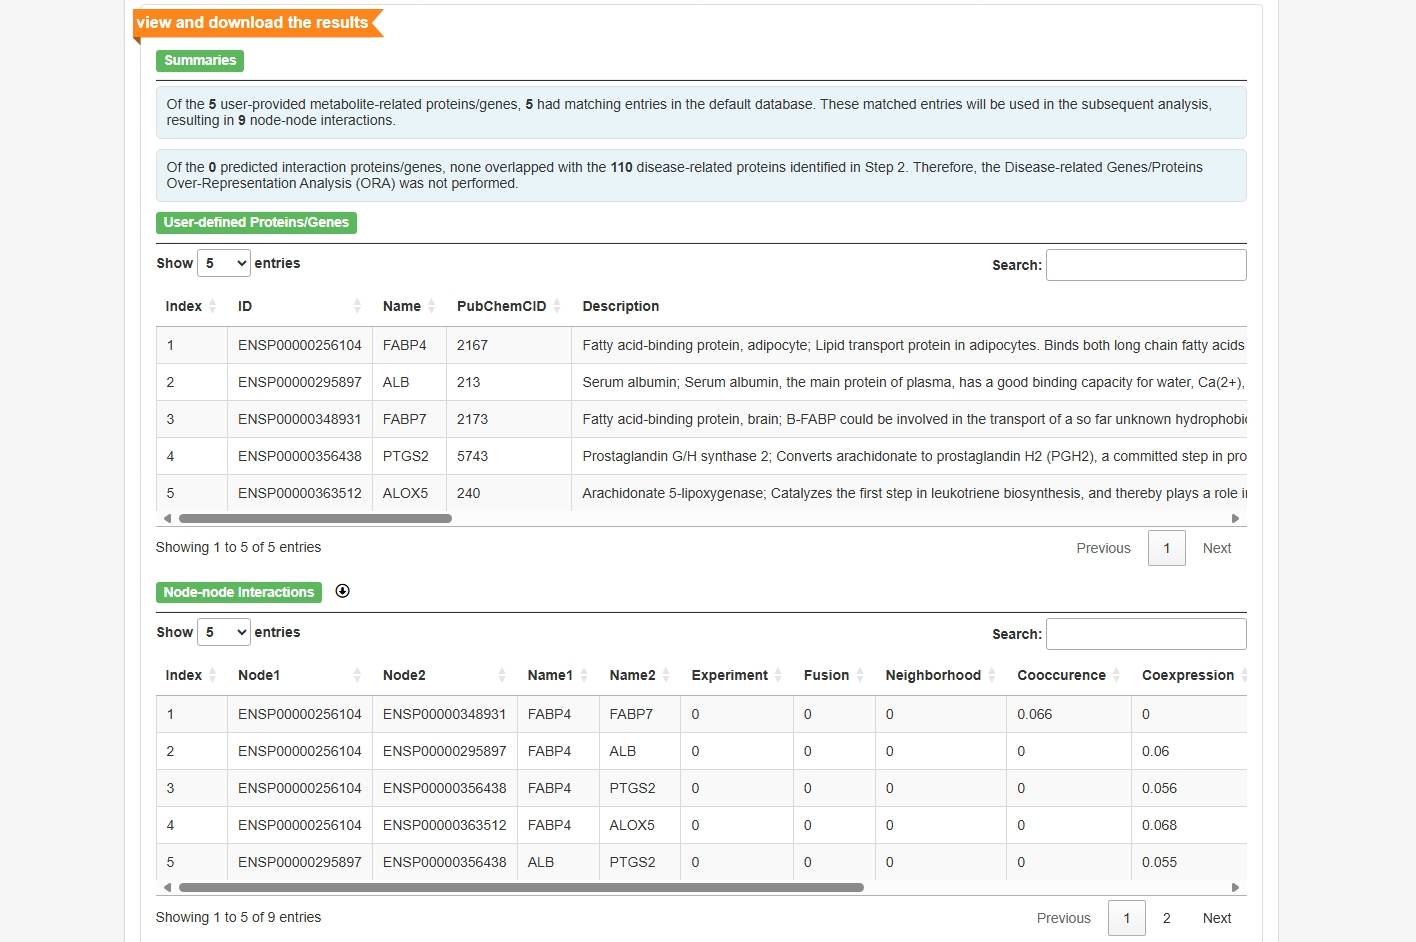Click the Description column header
The width and height of the screenshot is (1416, 942).
tap(621, 306)
